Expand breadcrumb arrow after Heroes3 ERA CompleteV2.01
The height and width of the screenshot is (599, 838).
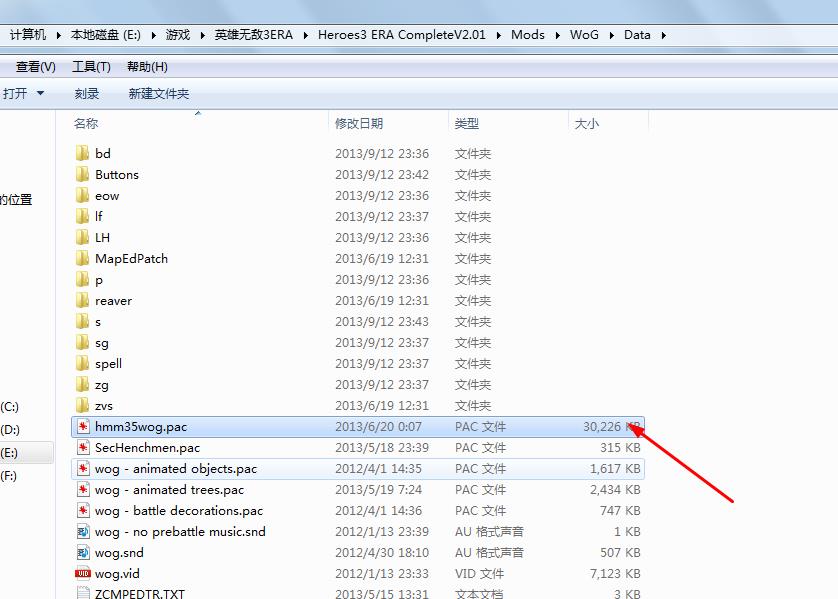[498, 35]
